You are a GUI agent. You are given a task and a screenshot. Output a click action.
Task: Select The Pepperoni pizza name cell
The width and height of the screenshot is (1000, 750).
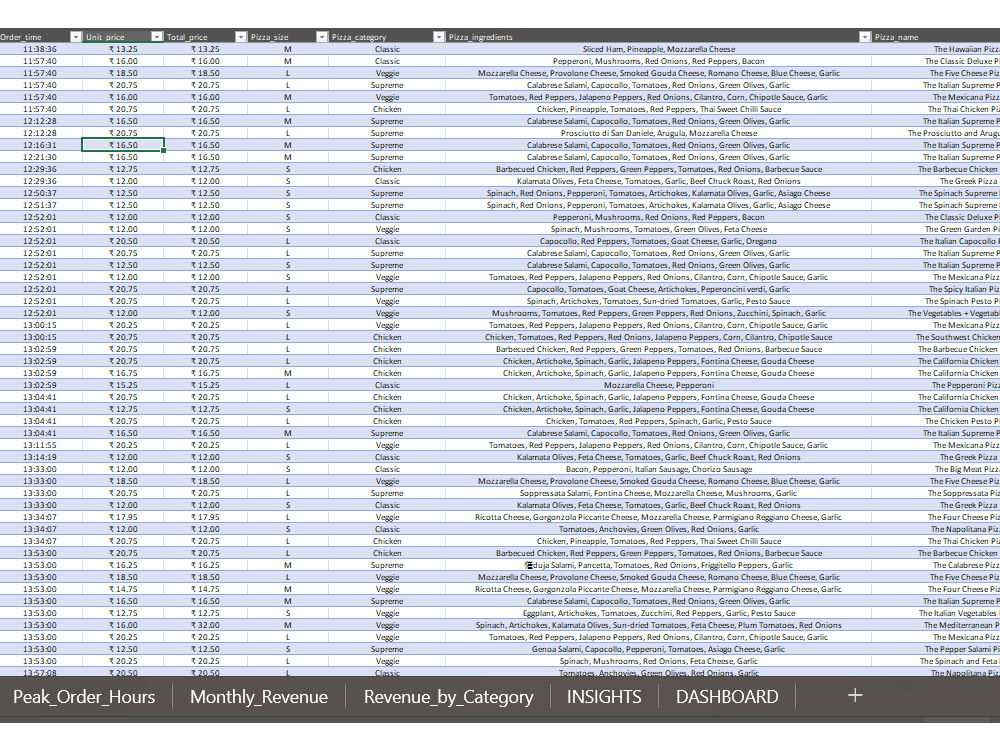click(936, 385)
